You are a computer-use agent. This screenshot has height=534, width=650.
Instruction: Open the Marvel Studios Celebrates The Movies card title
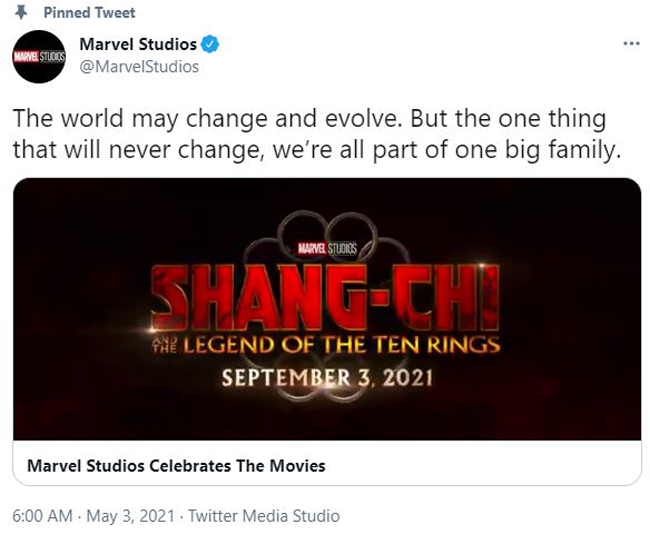(x=176, y=466)
